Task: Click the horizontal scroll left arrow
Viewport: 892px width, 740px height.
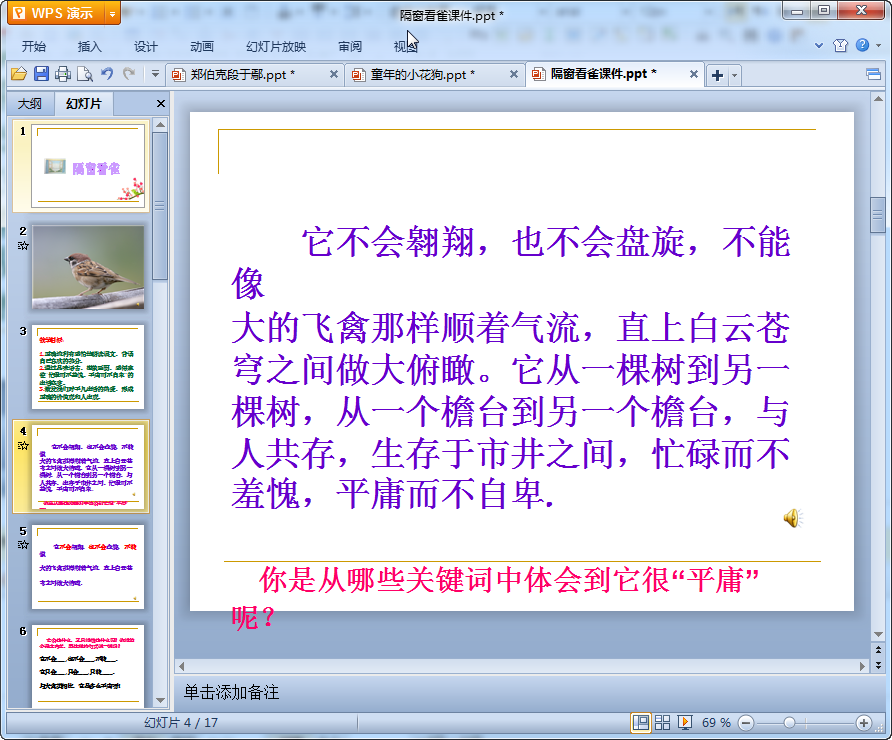Action: [181, 665]
